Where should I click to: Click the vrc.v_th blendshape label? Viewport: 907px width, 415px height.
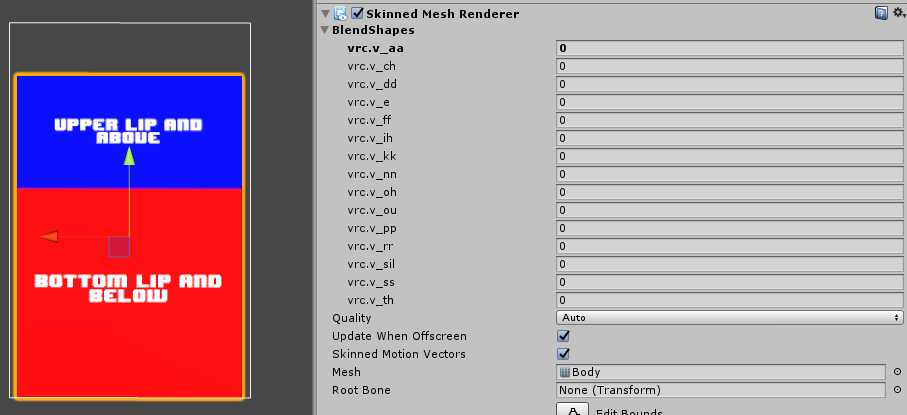370,300
